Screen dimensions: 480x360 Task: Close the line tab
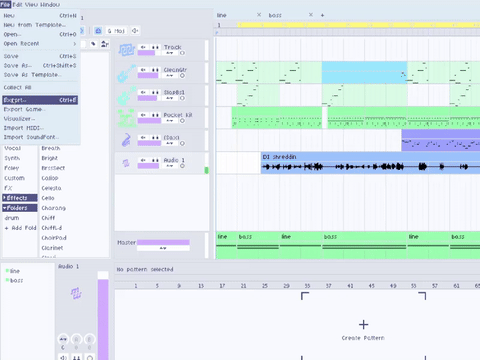259,15
